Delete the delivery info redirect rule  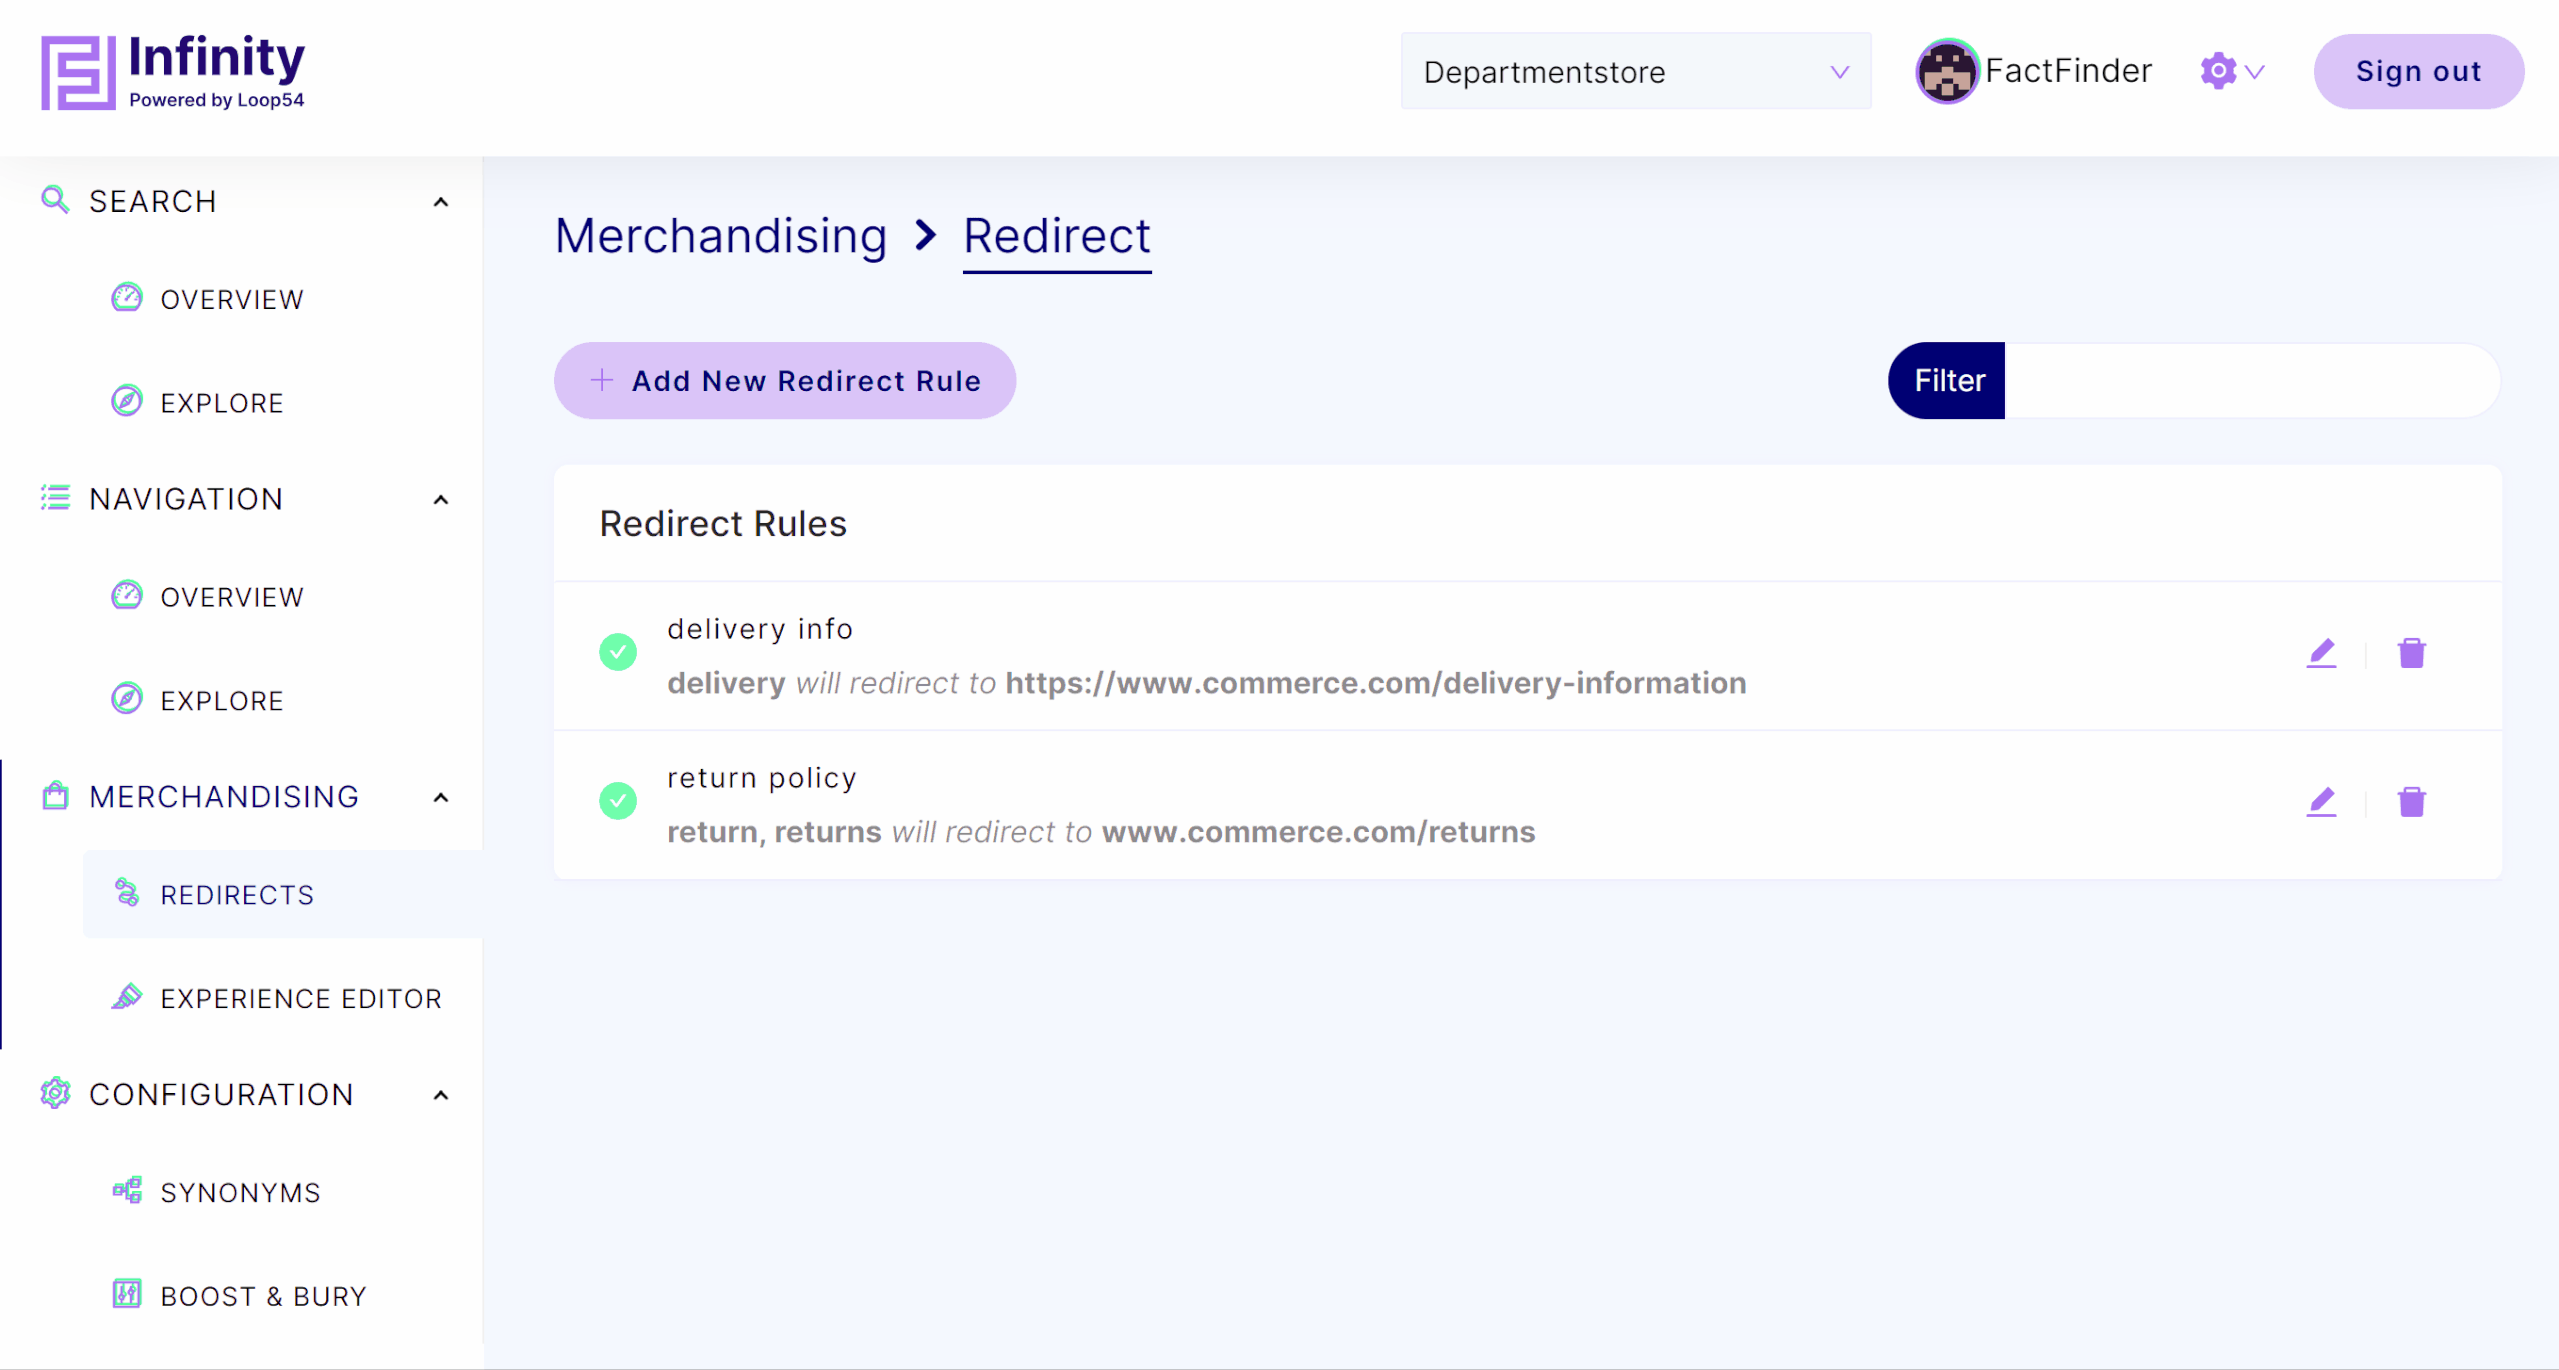tap(2411, 653)
